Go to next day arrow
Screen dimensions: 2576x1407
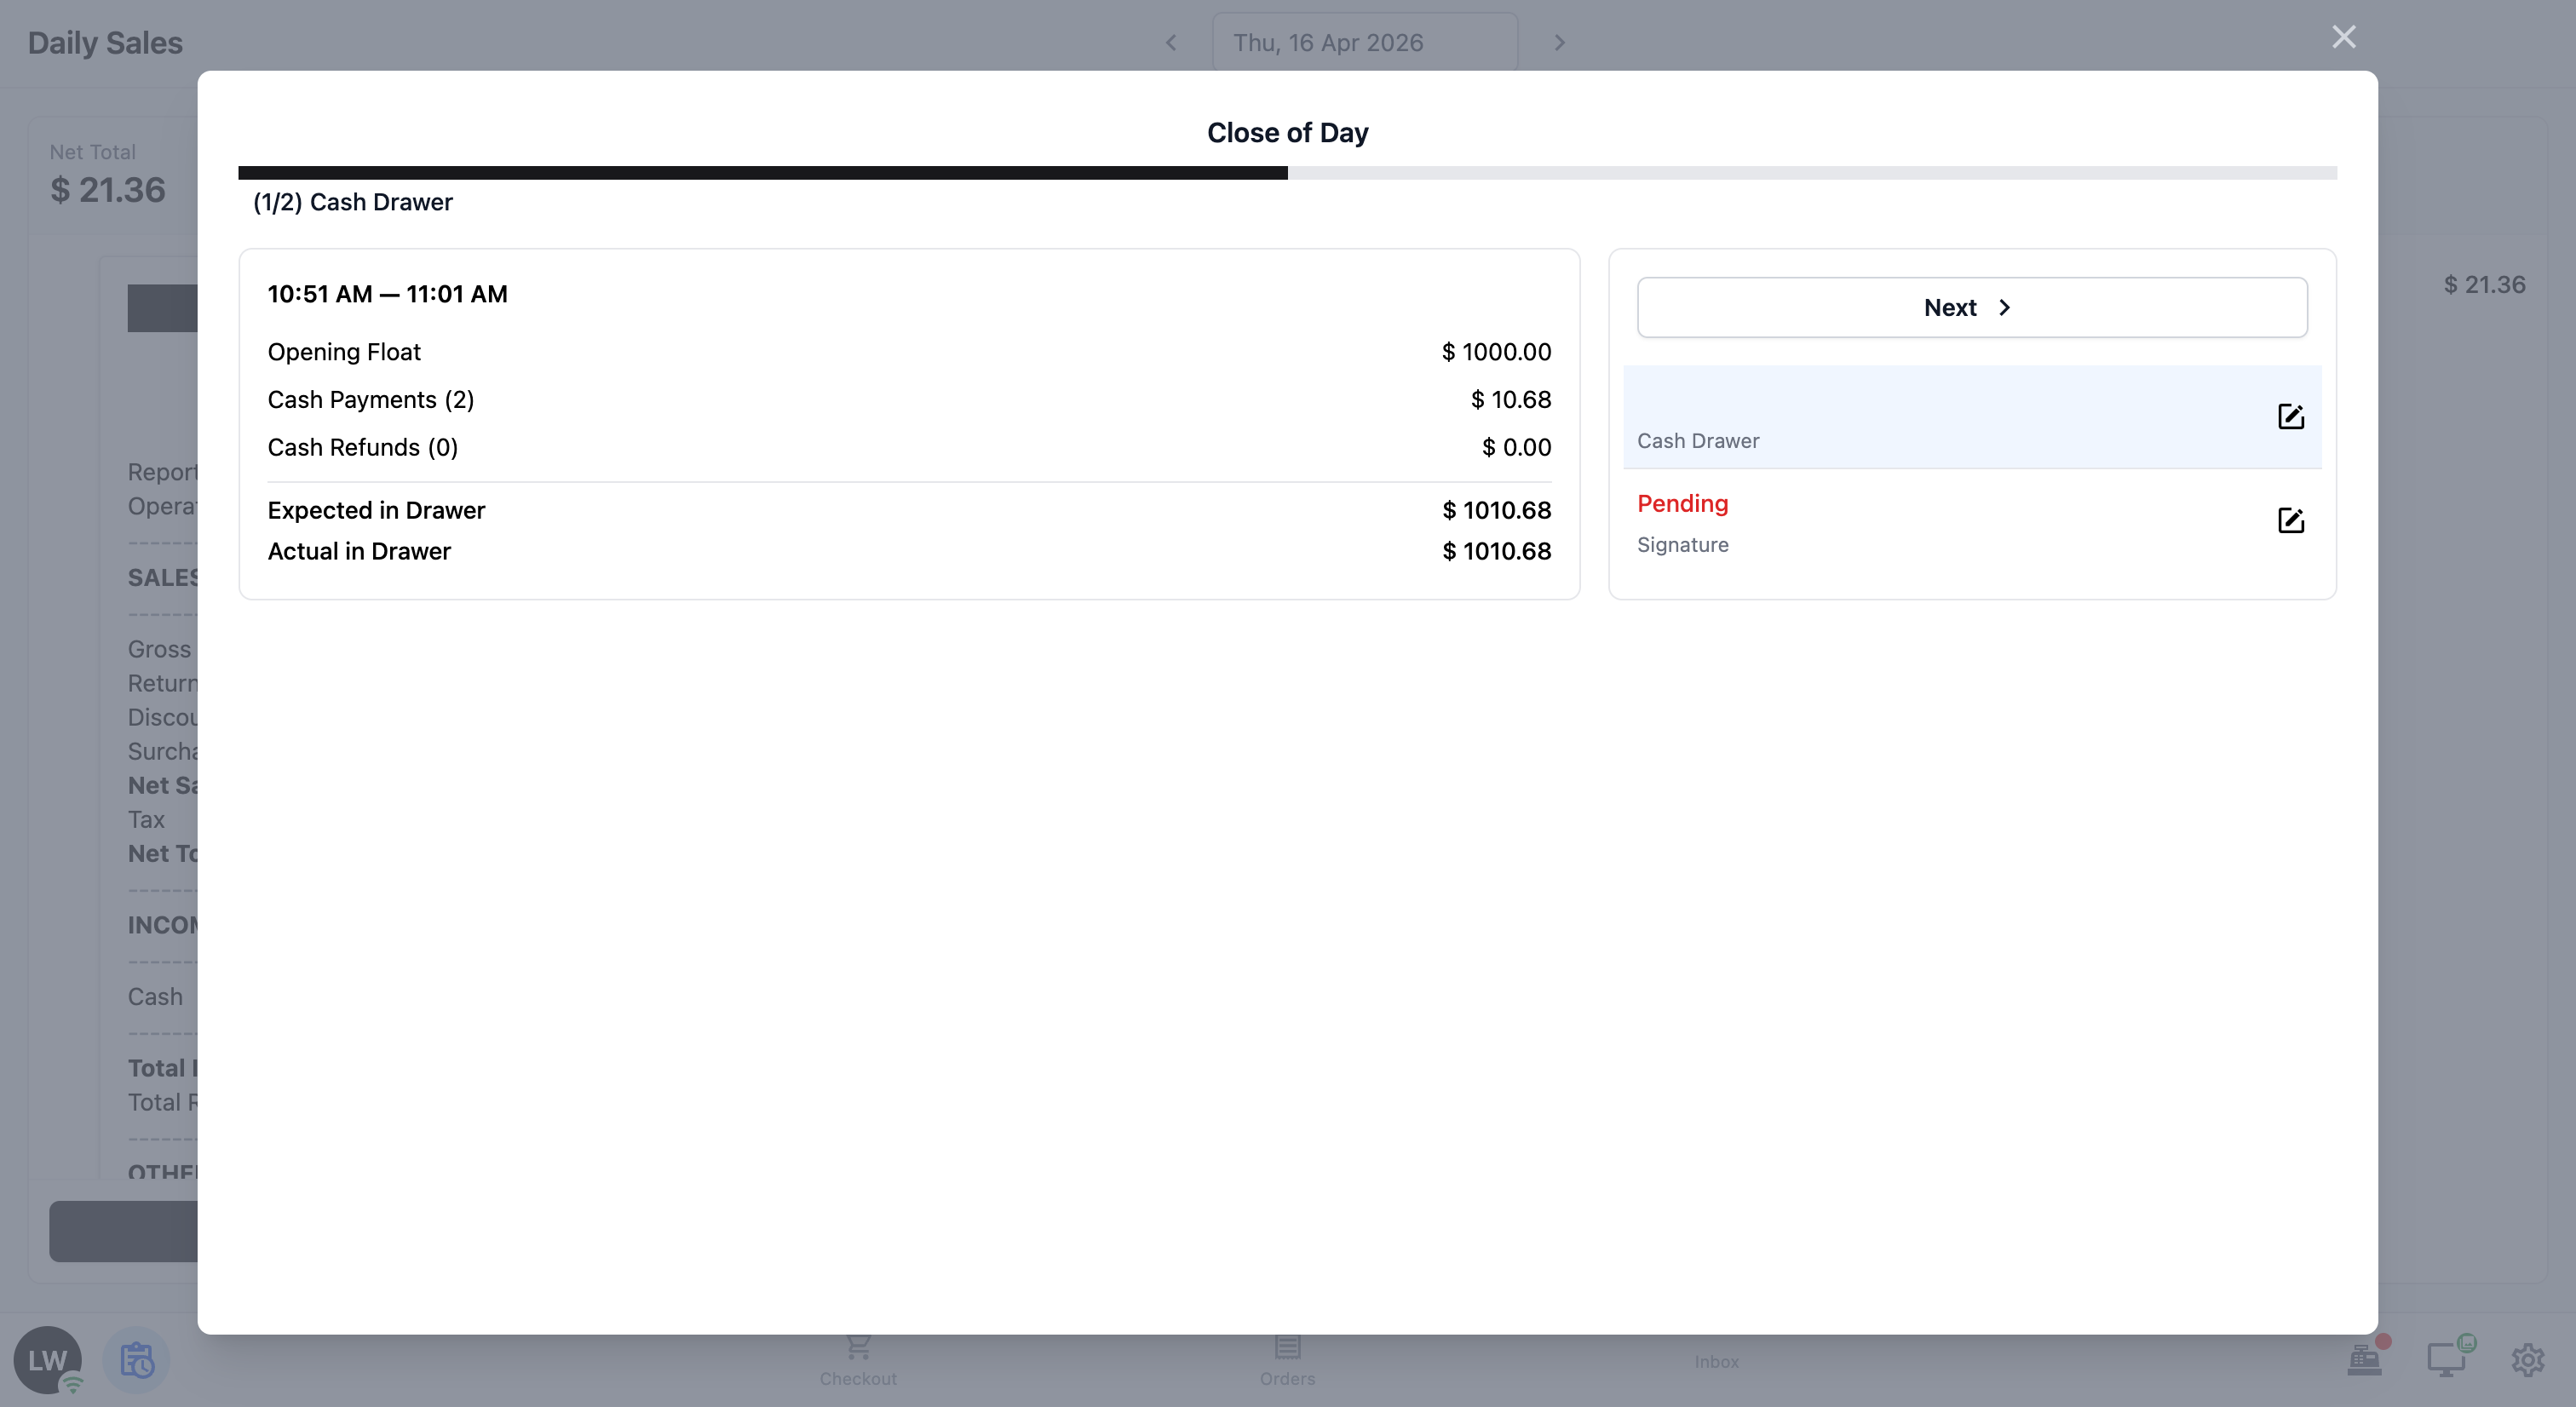1559,43
